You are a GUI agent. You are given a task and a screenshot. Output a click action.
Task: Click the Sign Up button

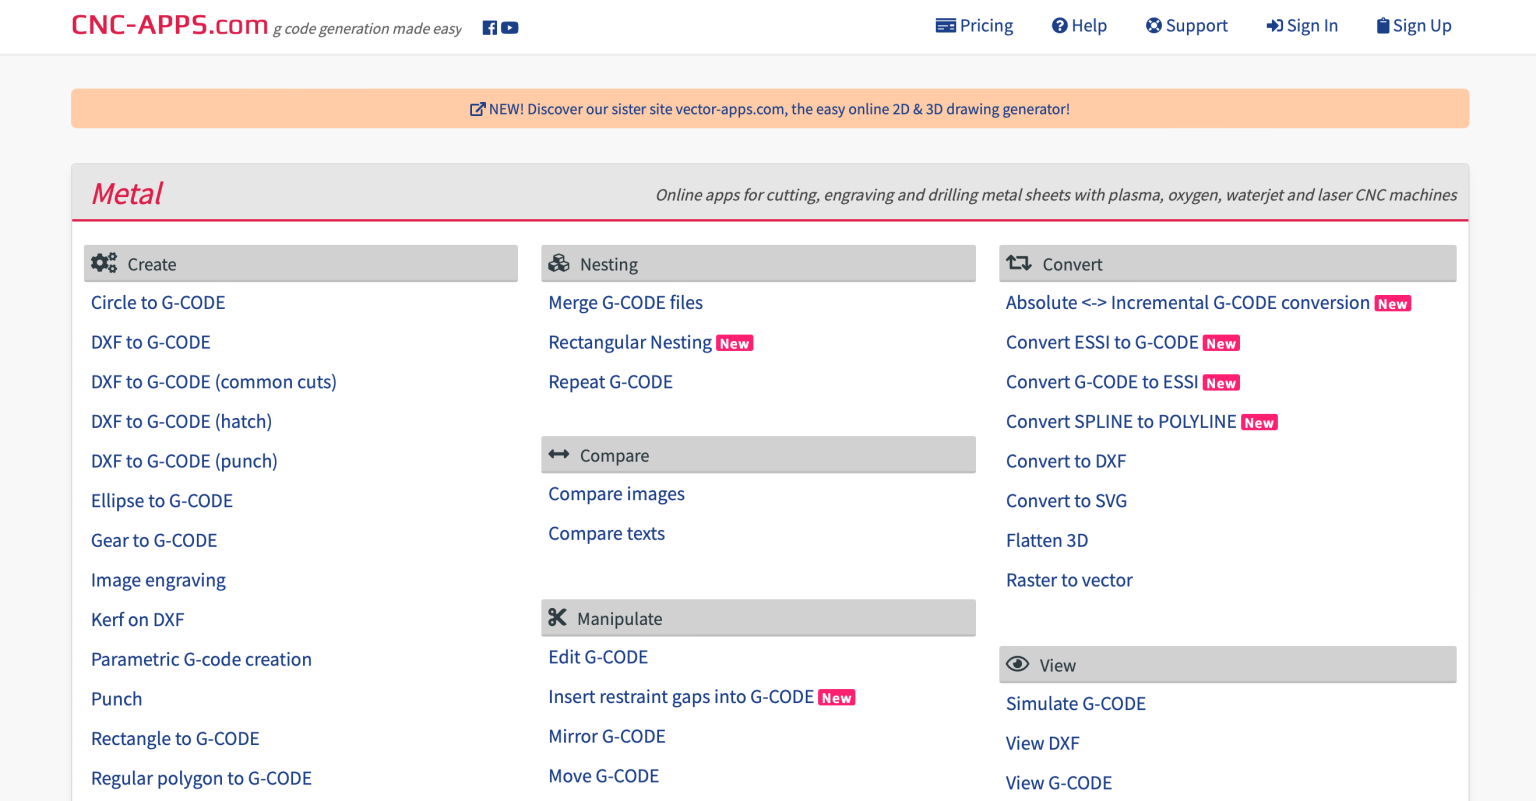pyautogui.click(x=1413, y=26)
